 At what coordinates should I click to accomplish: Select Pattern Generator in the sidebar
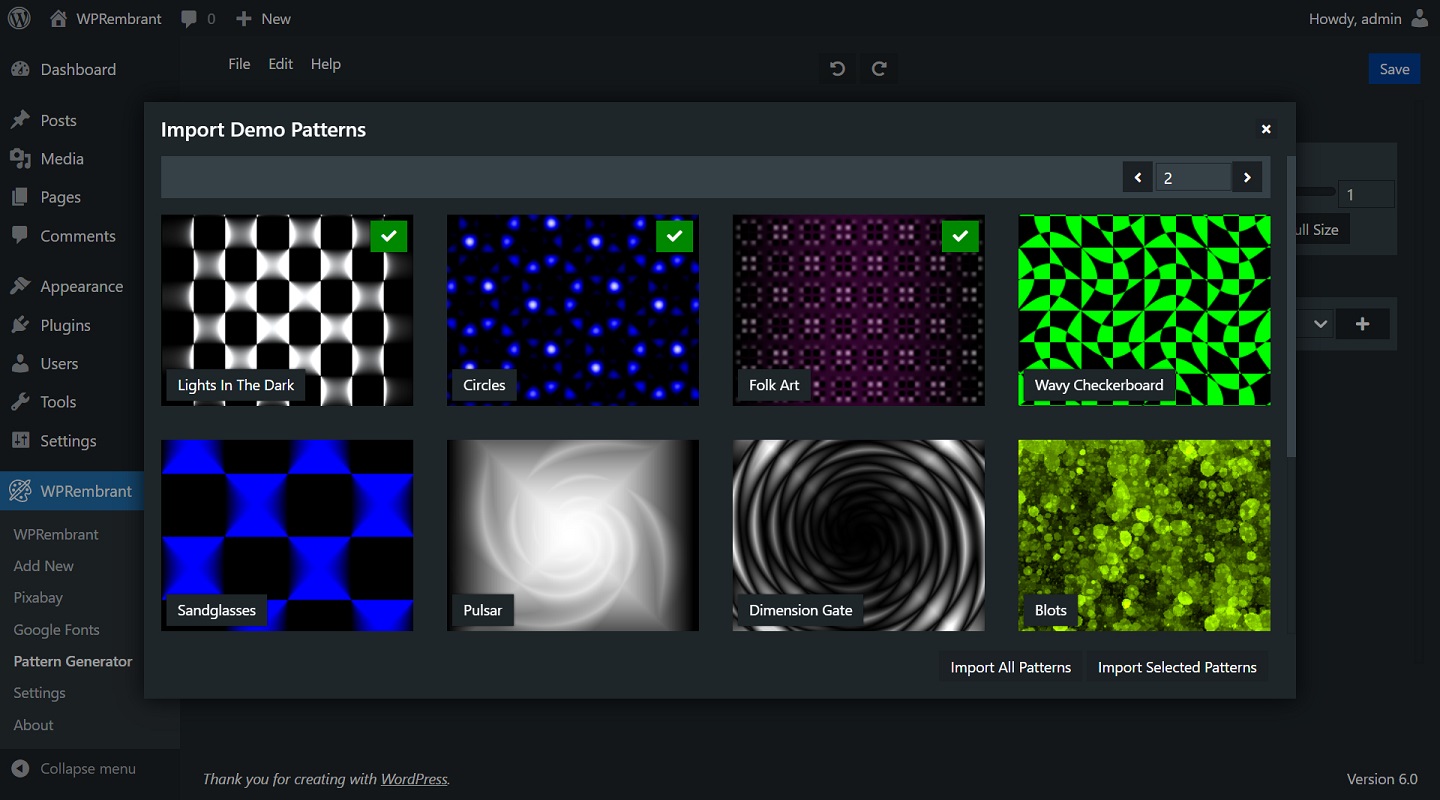[x=73, y=661]
